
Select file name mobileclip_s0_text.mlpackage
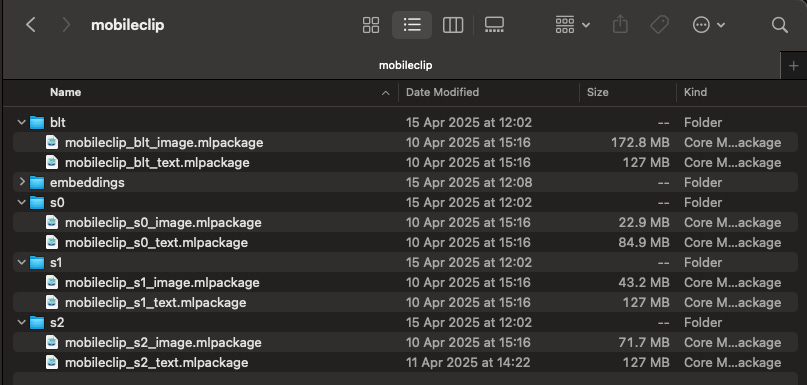(x=156, y=242)
